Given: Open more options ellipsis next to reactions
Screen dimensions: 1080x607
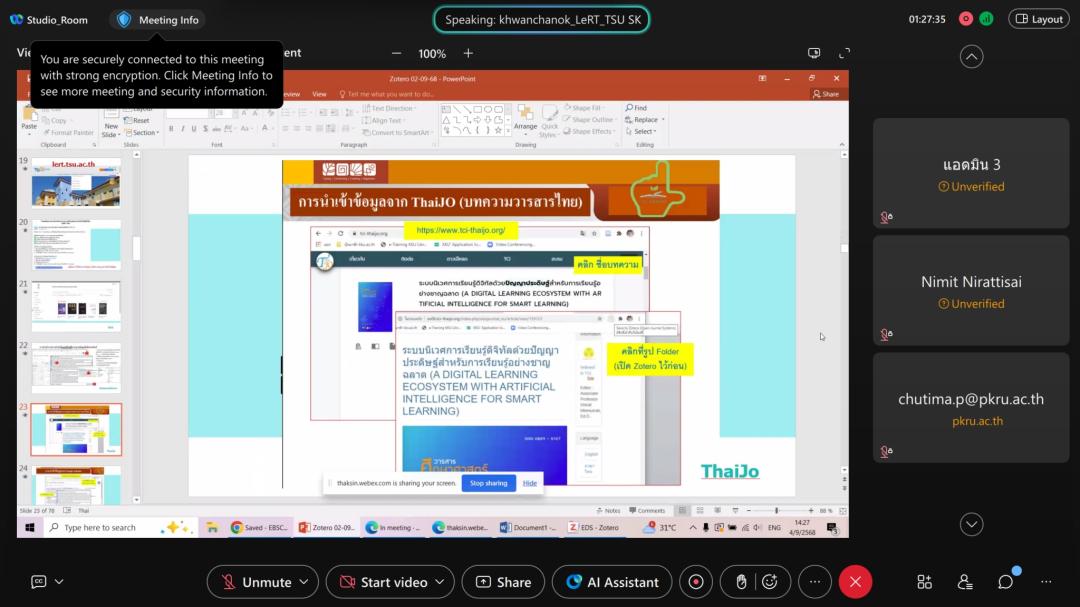Looking at the screenshot, I should tap(815, 582).
